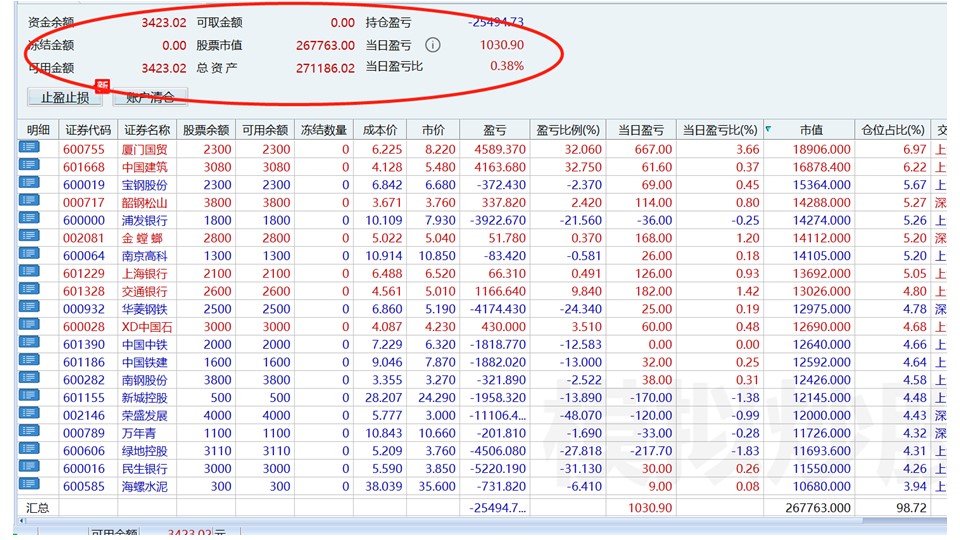Open detail icon for 交通银行 row
This screenshot has width=960, height=540.
pos(29,289)
